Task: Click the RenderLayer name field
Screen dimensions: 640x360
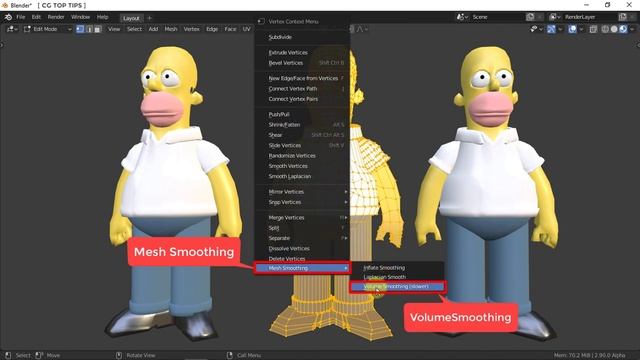Action: click(590, 17)
